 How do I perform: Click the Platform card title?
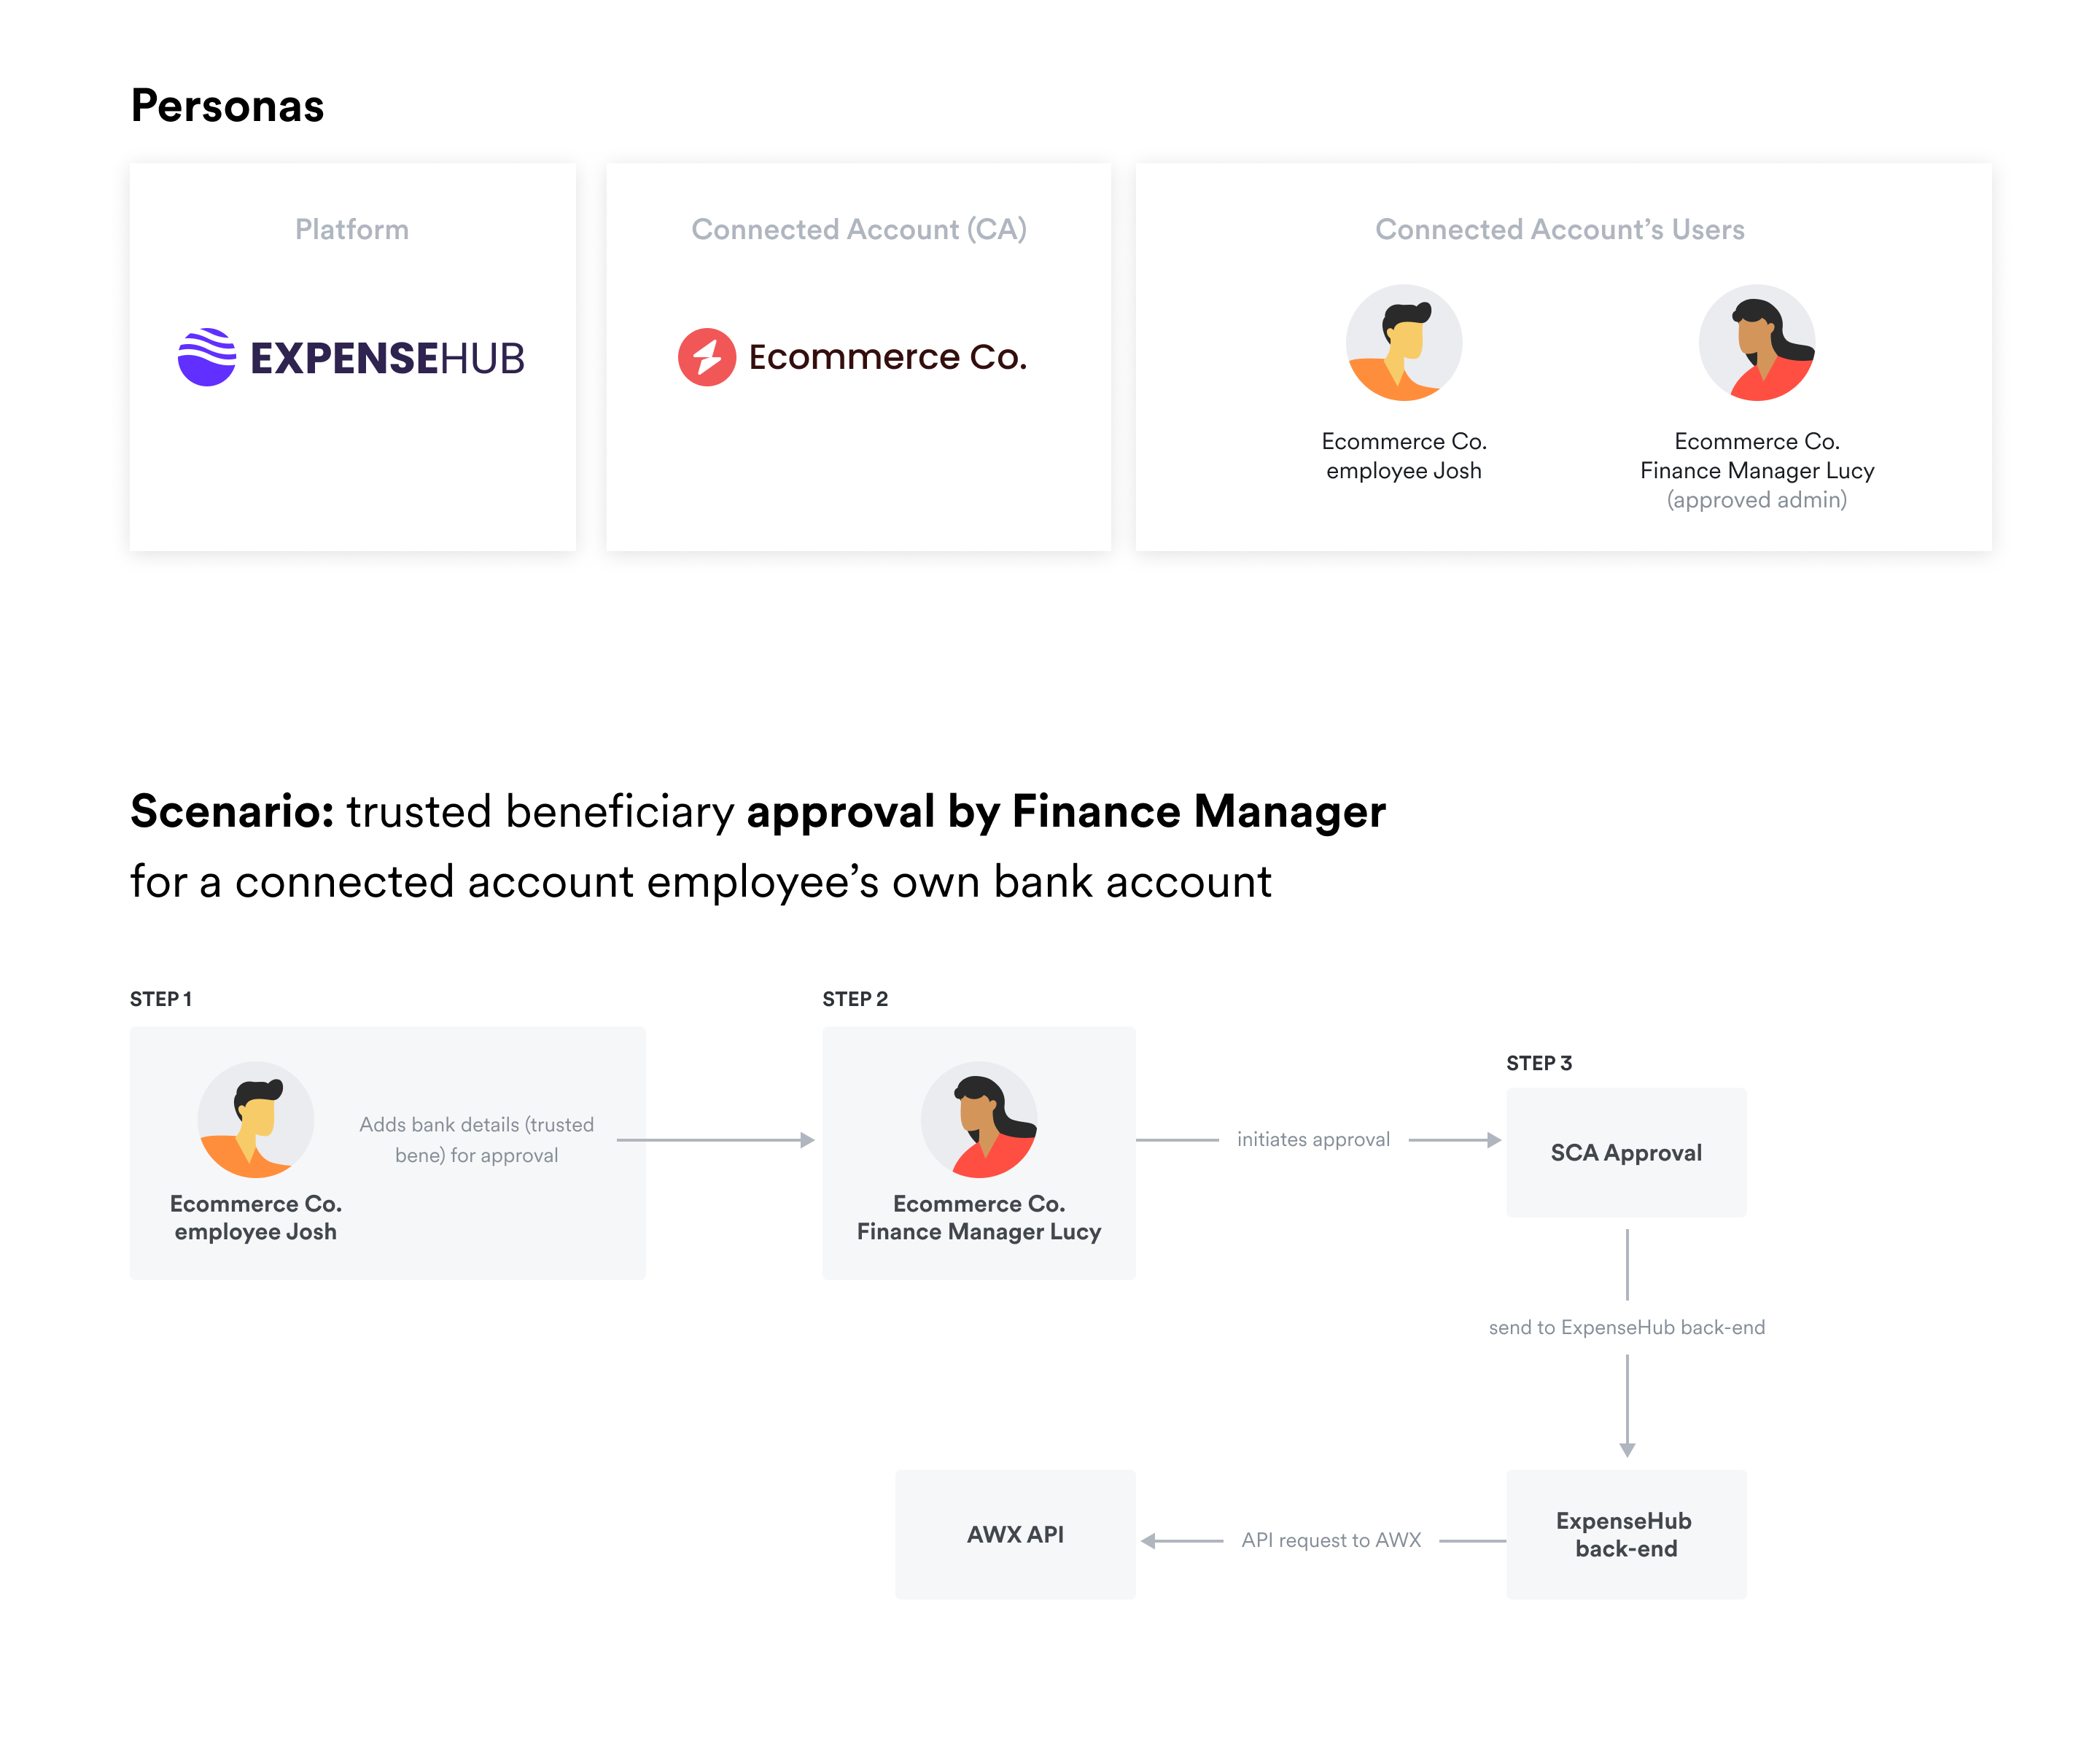352,229
